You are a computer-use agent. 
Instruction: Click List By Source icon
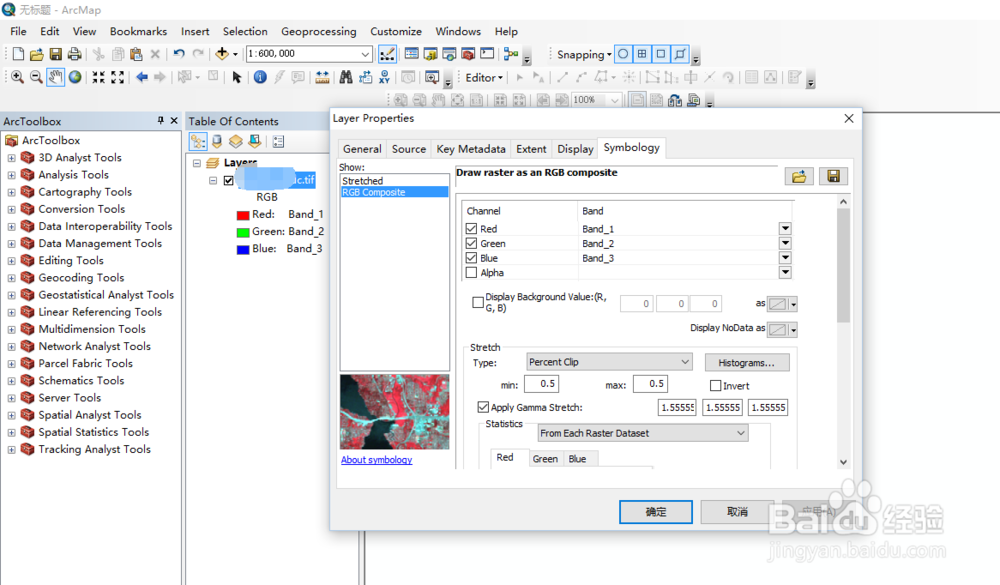tap(217, 142)
